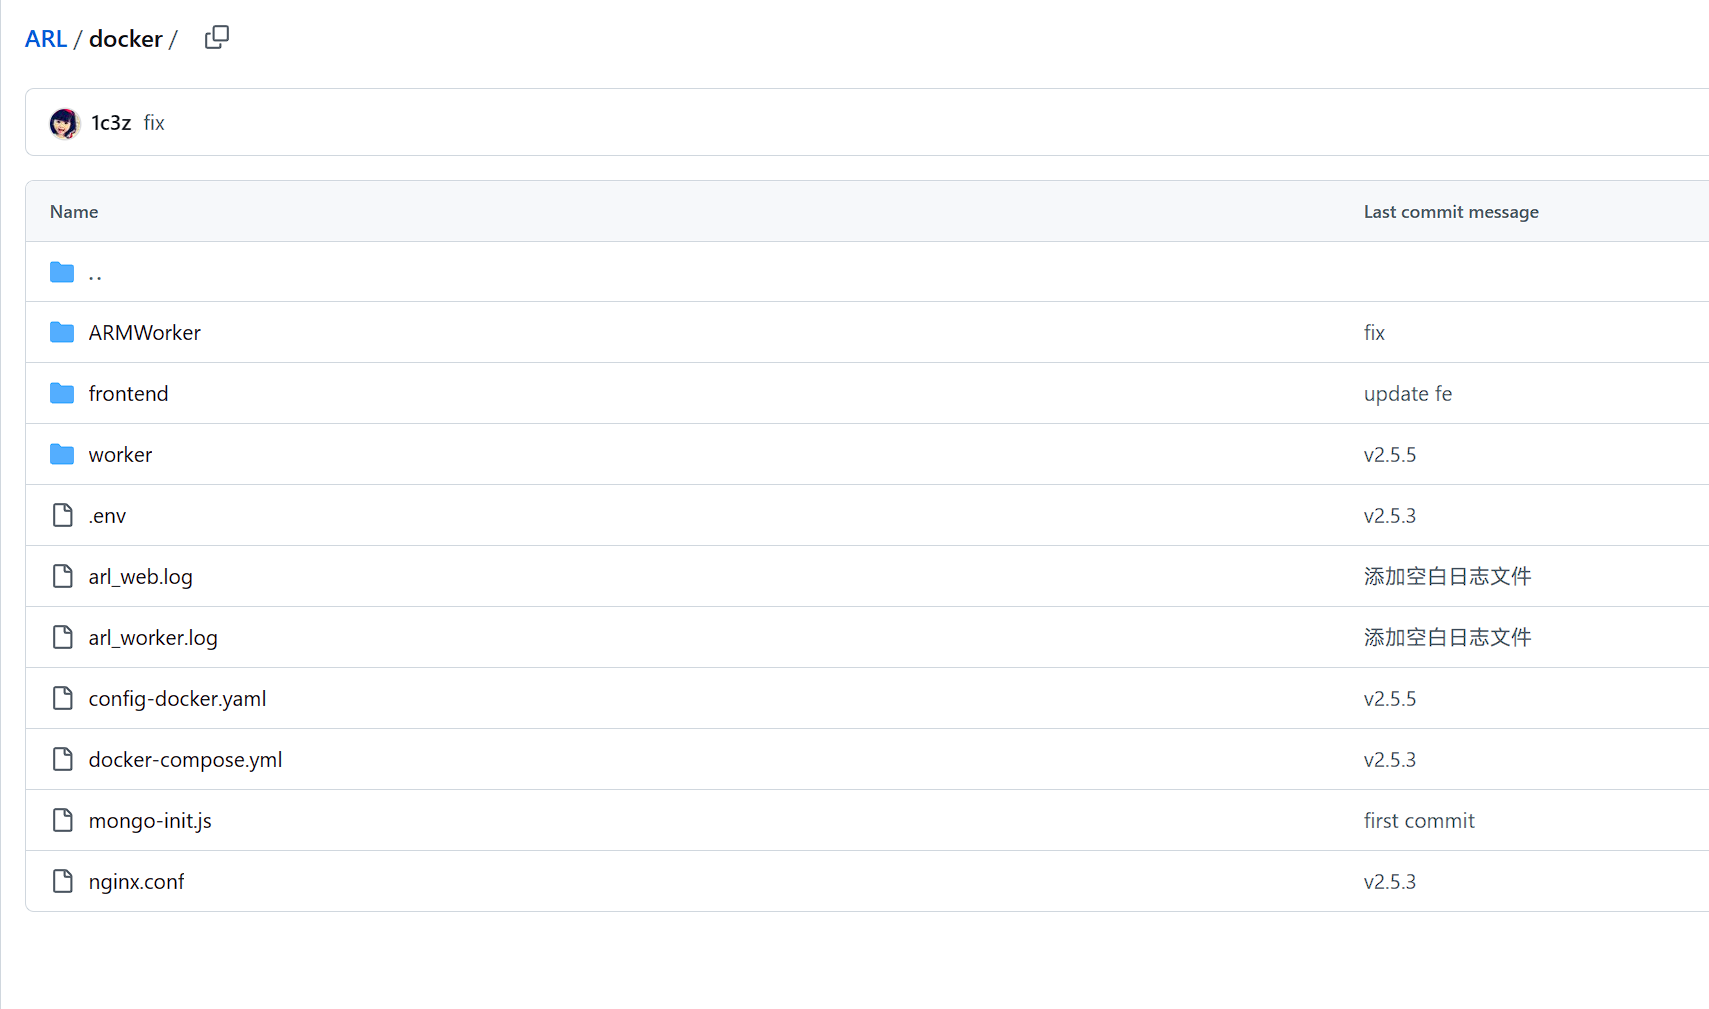Open the ARMWorker folder icon
The width and height of the screenshot is (1709, 1009).
[62, 332]
